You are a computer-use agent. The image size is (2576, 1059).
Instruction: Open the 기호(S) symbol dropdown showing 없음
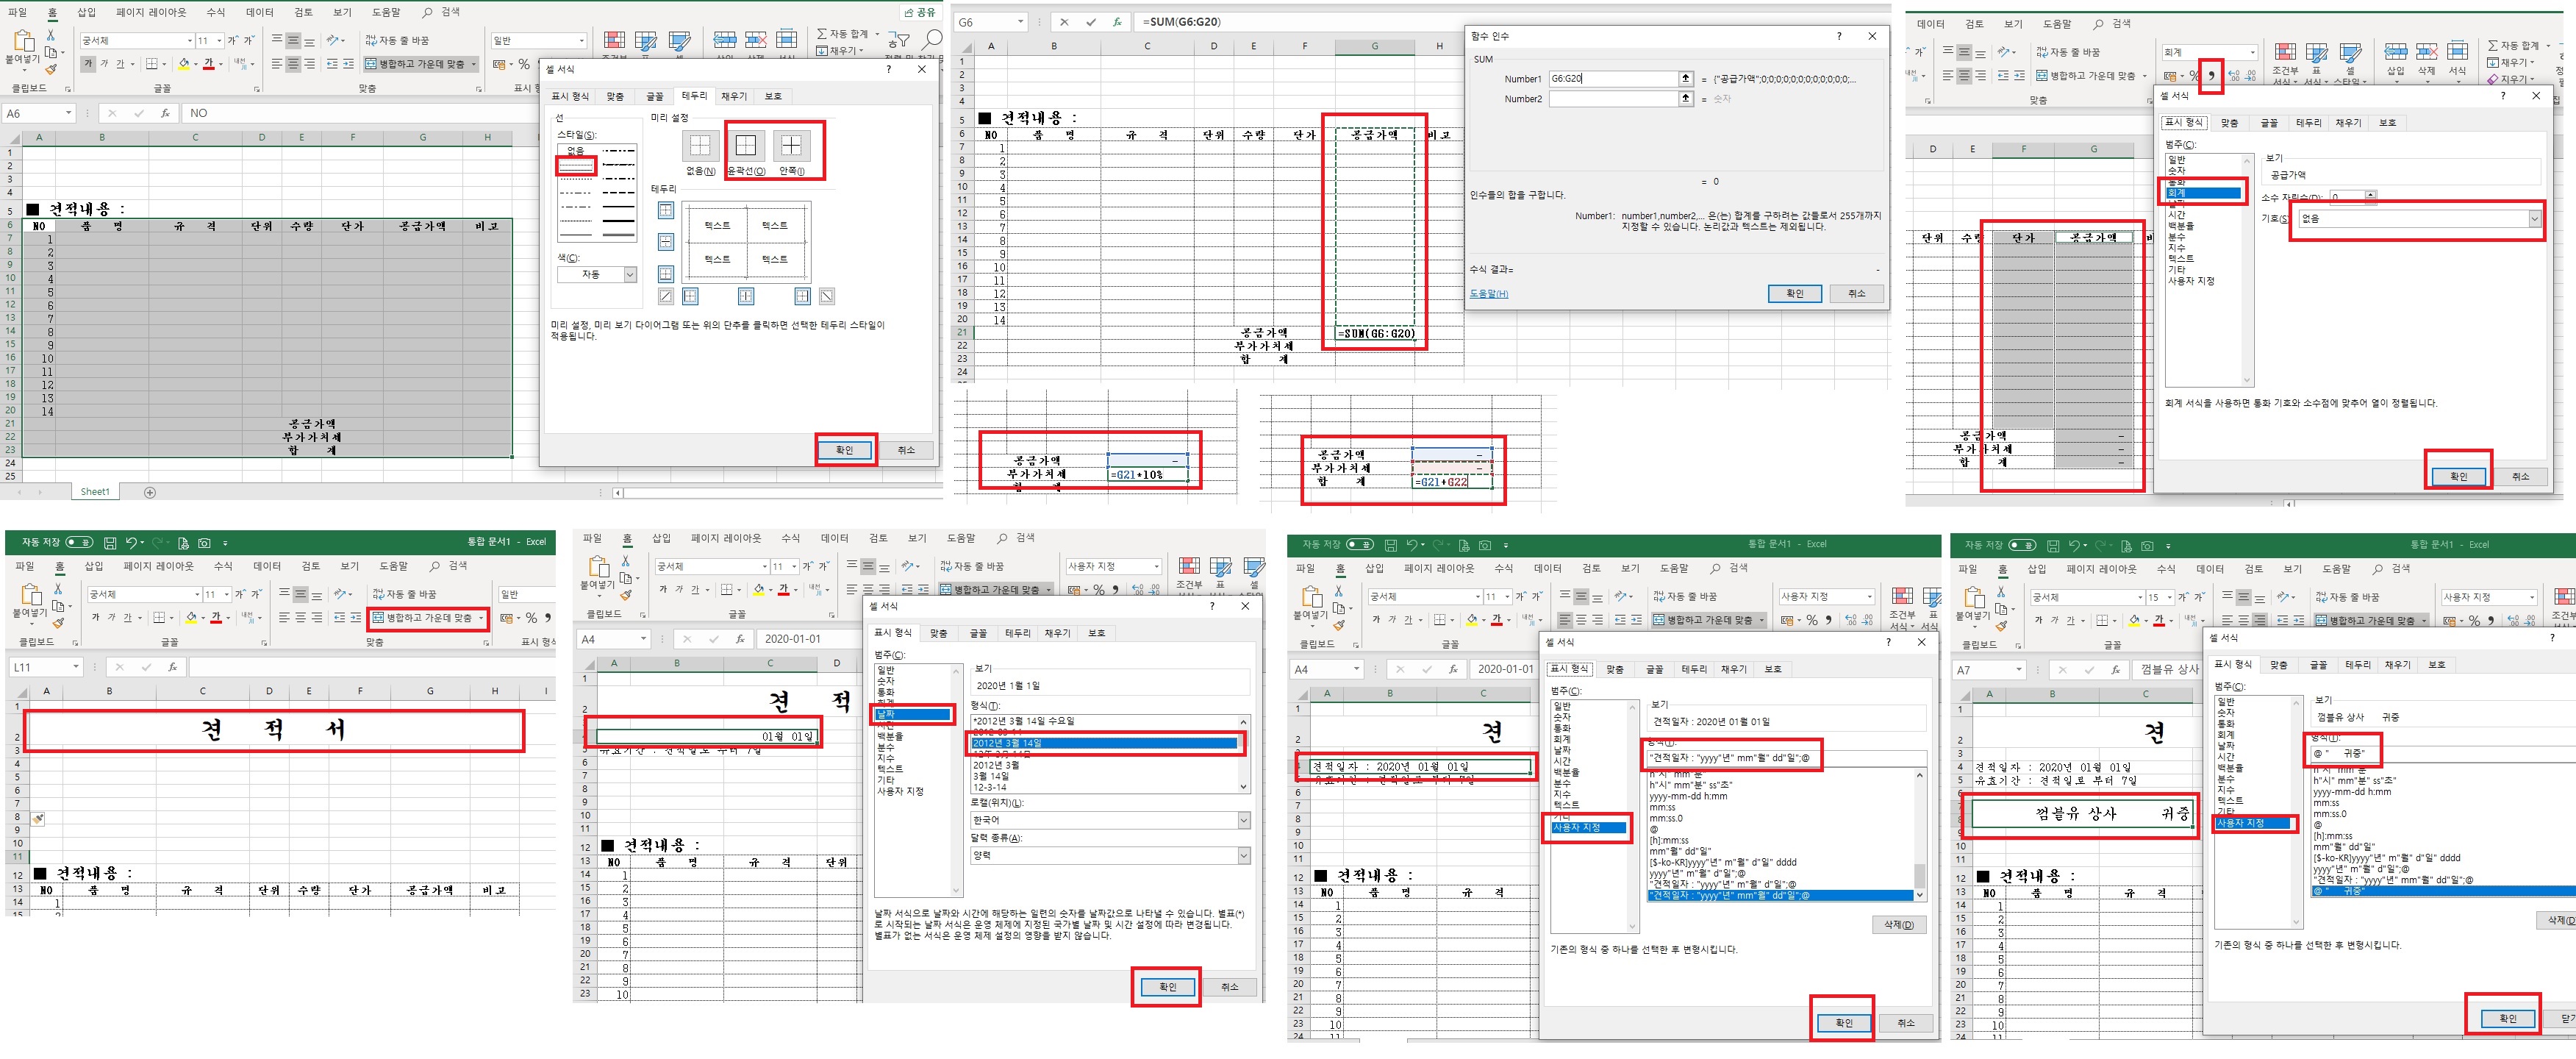pos(2534,218)
